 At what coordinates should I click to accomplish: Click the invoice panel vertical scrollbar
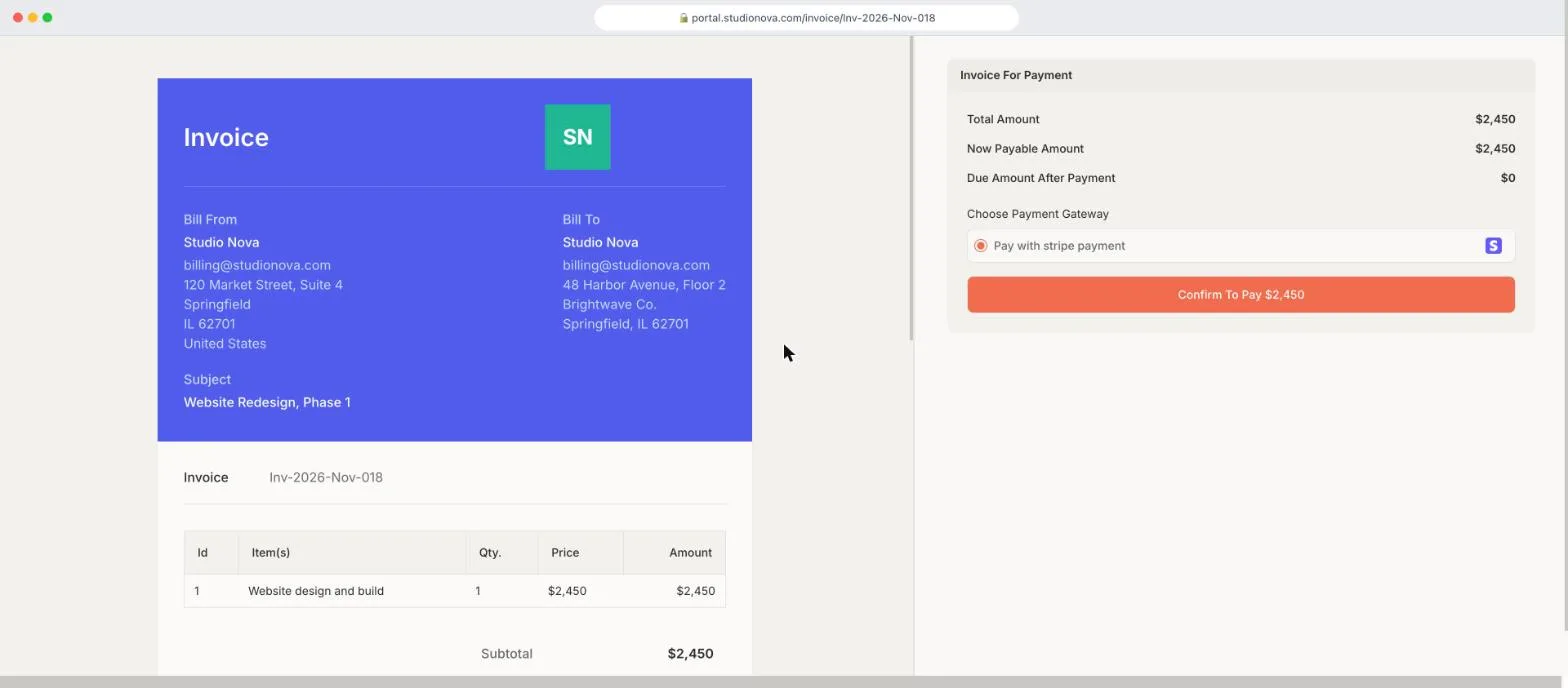point(911,188)
